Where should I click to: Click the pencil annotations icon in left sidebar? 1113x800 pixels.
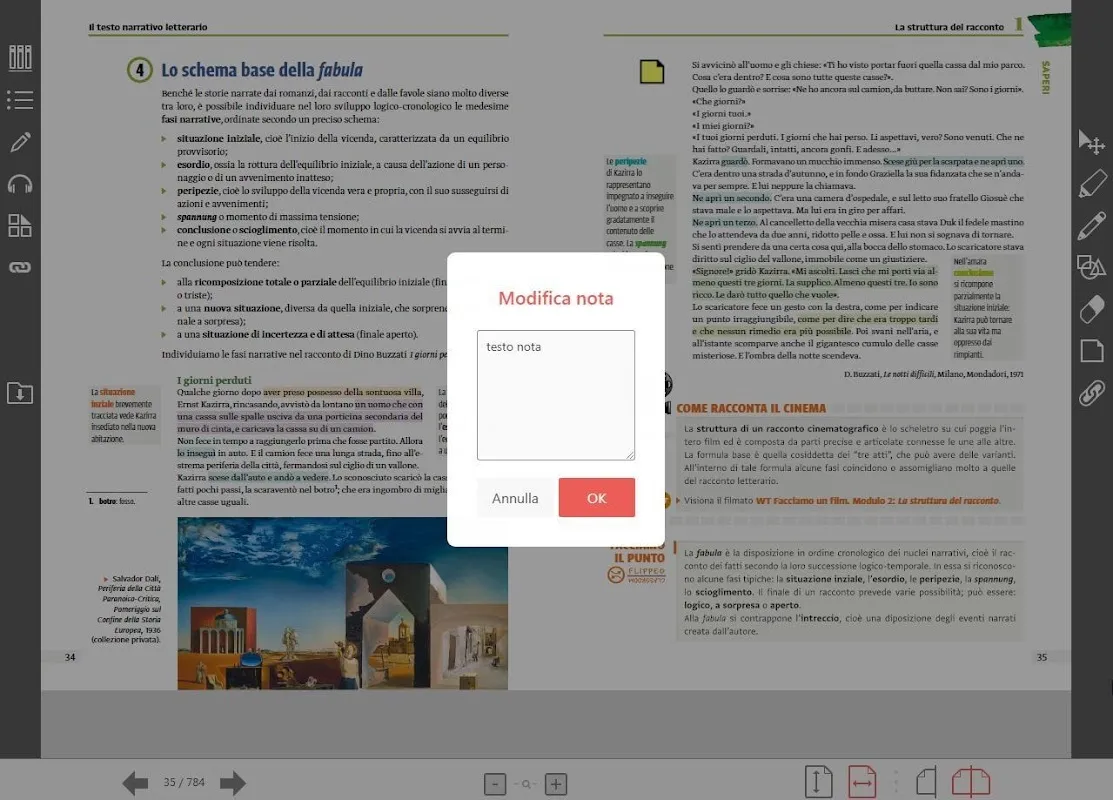coord(20,142)
